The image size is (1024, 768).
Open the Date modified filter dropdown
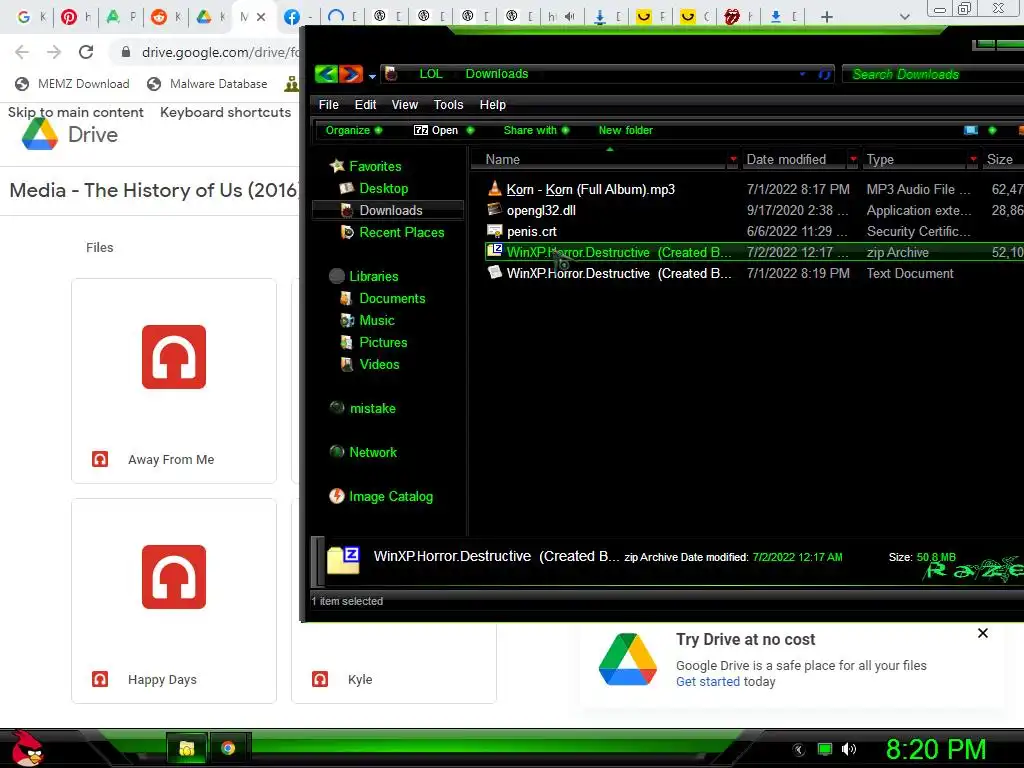tap(853, 159)
